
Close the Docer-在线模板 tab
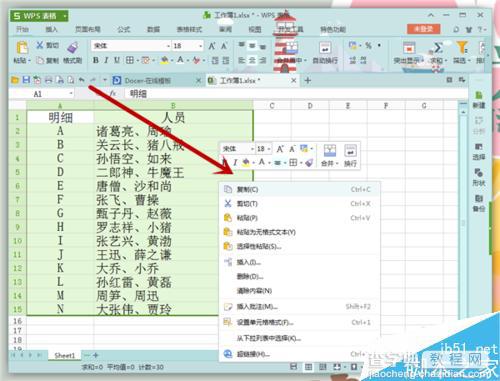199,80
